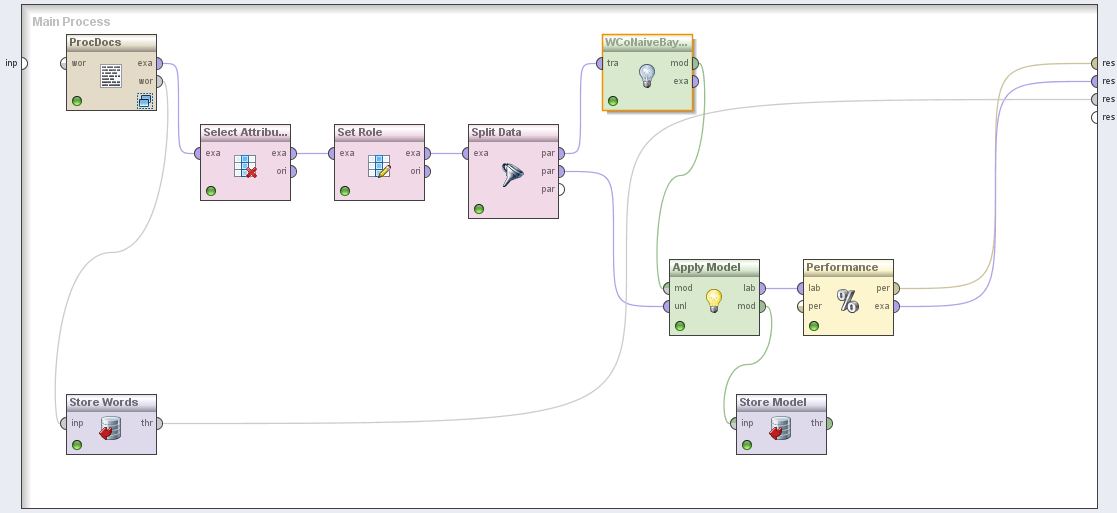Click the unconnected third 'par' port on Split Data

561,189
